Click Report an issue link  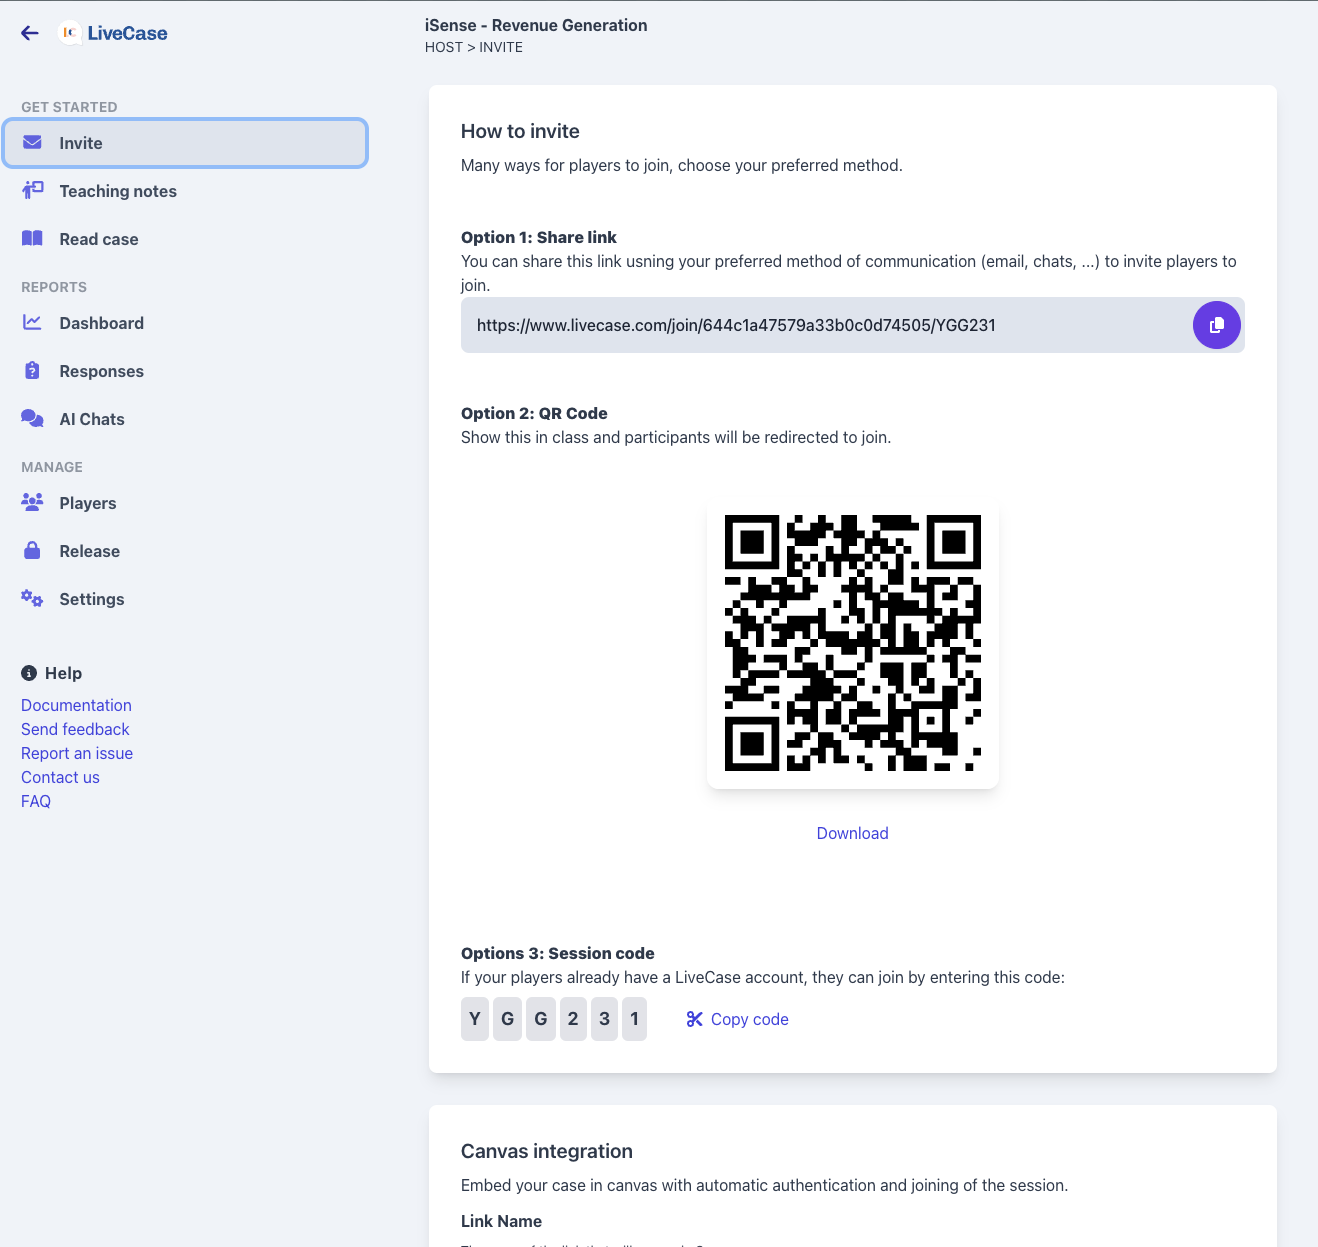coord(77,753)
